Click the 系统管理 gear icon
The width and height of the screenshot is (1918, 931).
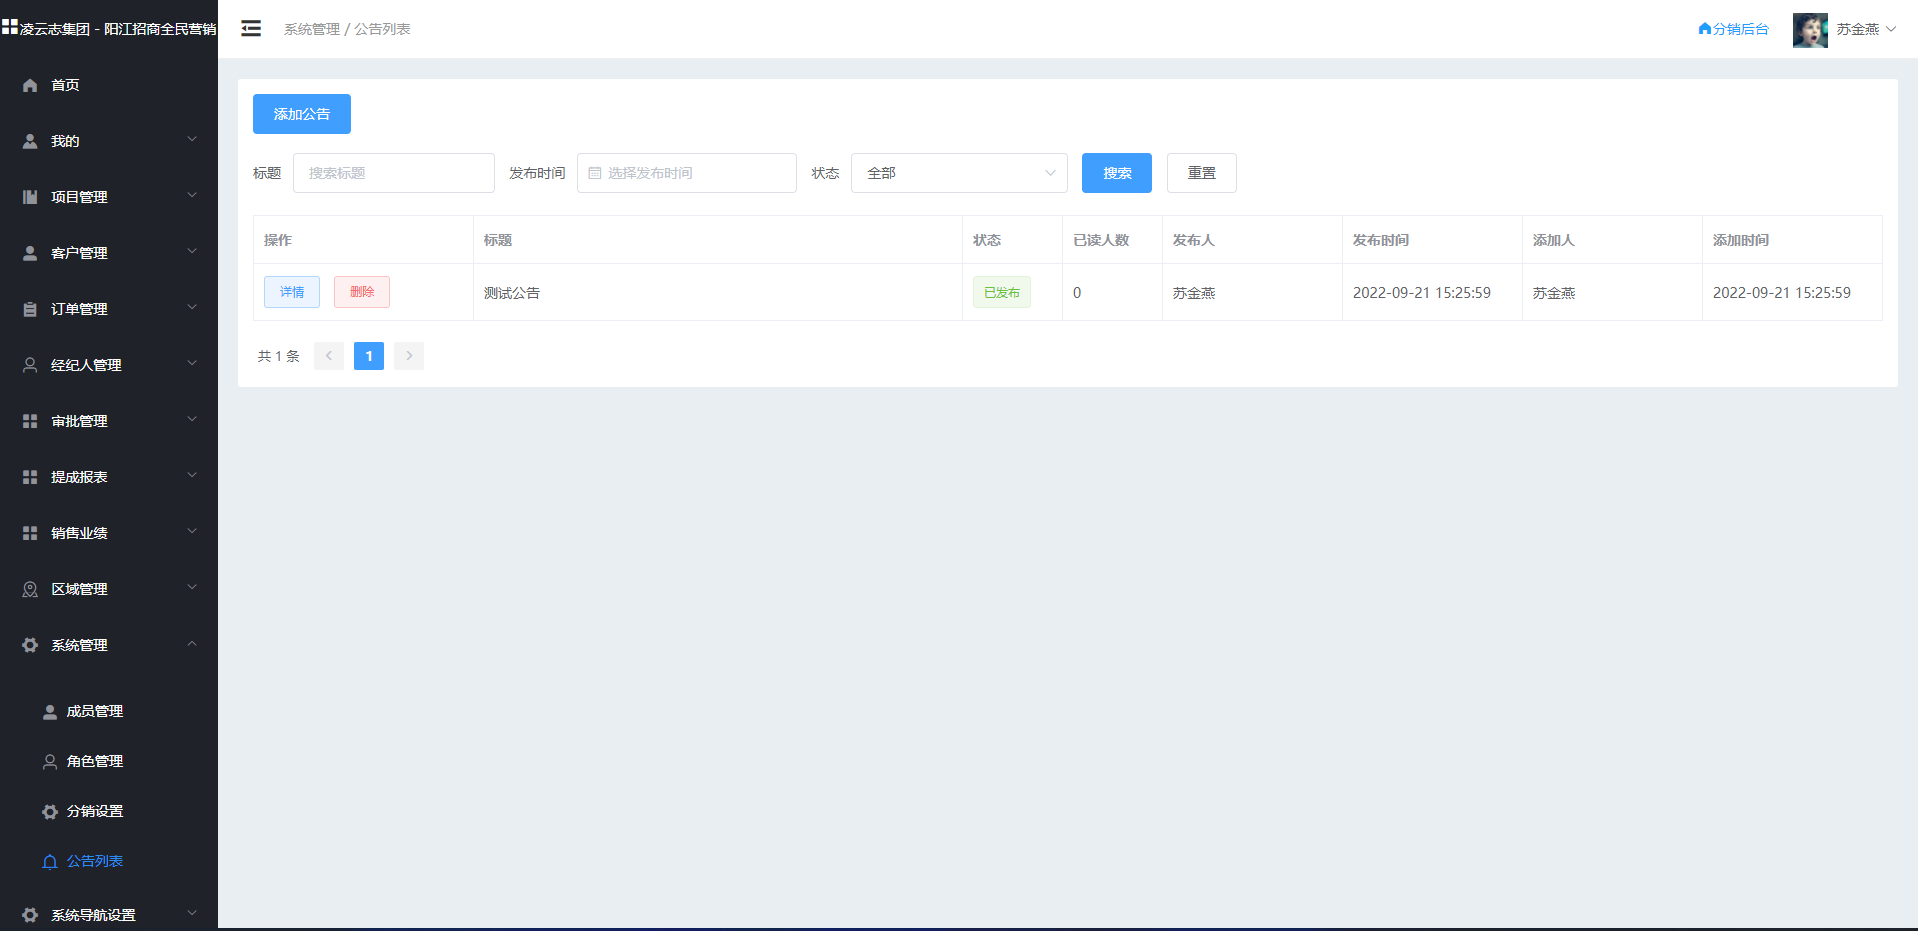click(30, 645)
